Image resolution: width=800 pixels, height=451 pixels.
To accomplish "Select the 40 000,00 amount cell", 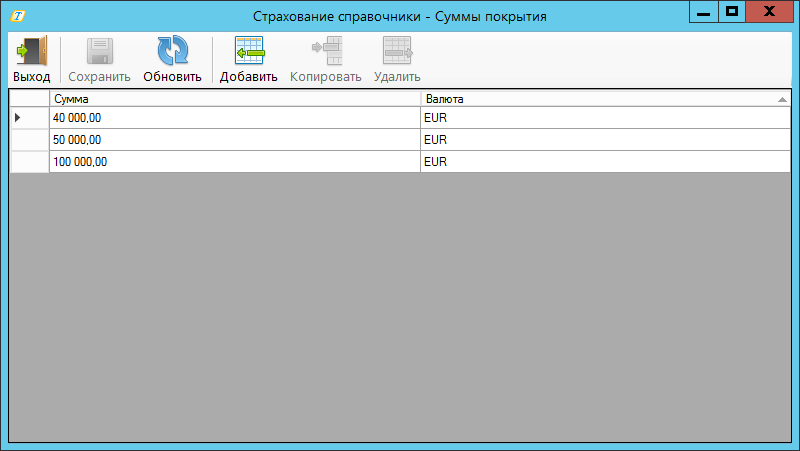I will (x=234, y=118).
